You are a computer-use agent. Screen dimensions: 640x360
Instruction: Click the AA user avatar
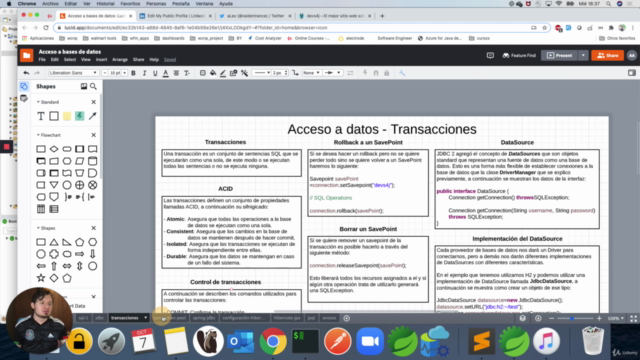pos(631,56)
